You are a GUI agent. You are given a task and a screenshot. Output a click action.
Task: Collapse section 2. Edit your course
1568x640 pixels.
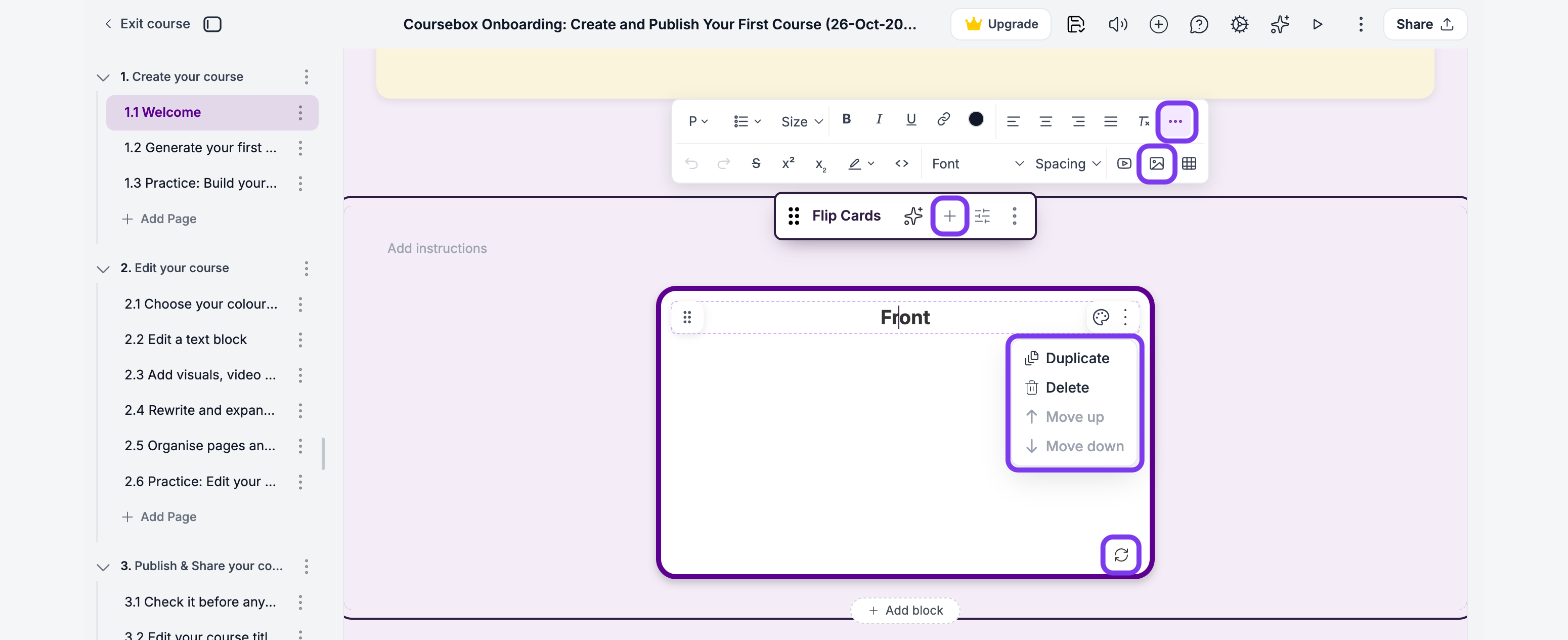[102, 268]
